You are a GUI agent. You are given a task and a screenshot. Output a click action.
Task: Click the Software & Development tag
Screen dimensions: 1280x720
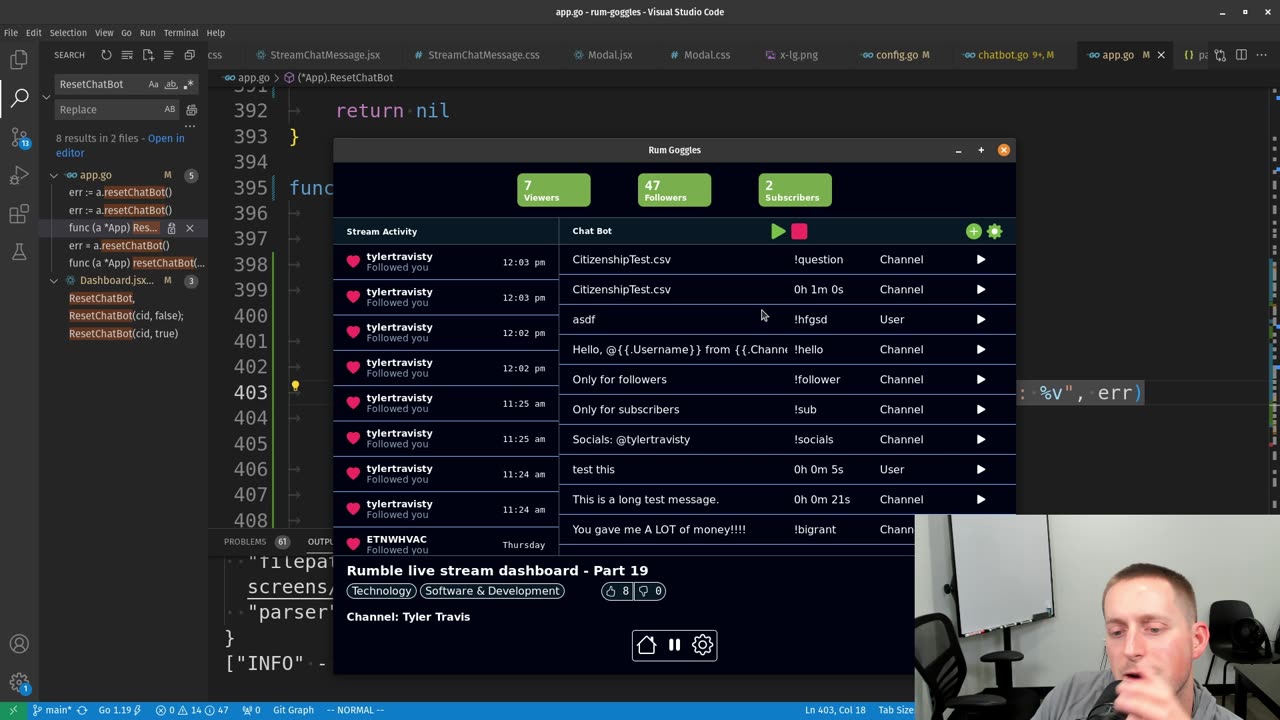click(x=492, y=591)
